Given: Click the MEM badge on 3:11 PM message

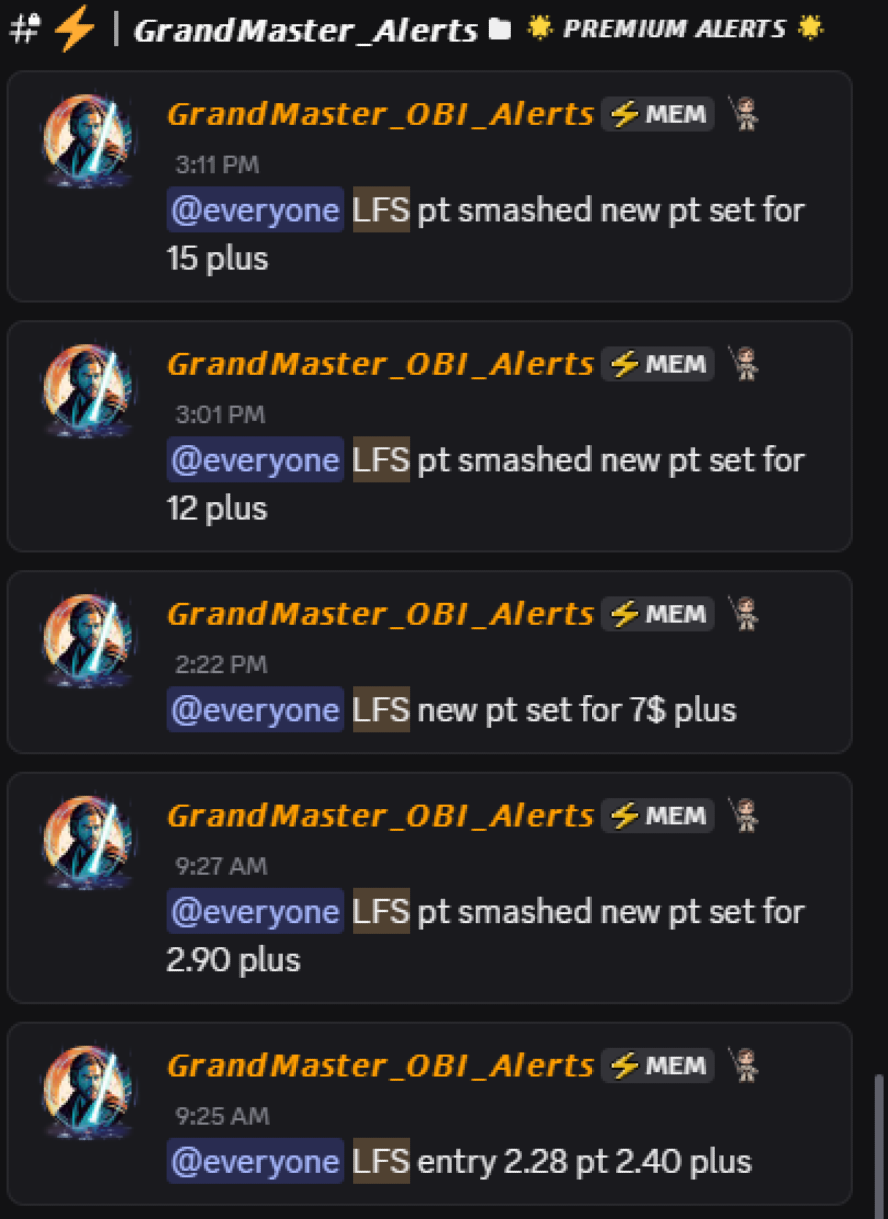Looking at the screenshot, I should coord(658,114).
